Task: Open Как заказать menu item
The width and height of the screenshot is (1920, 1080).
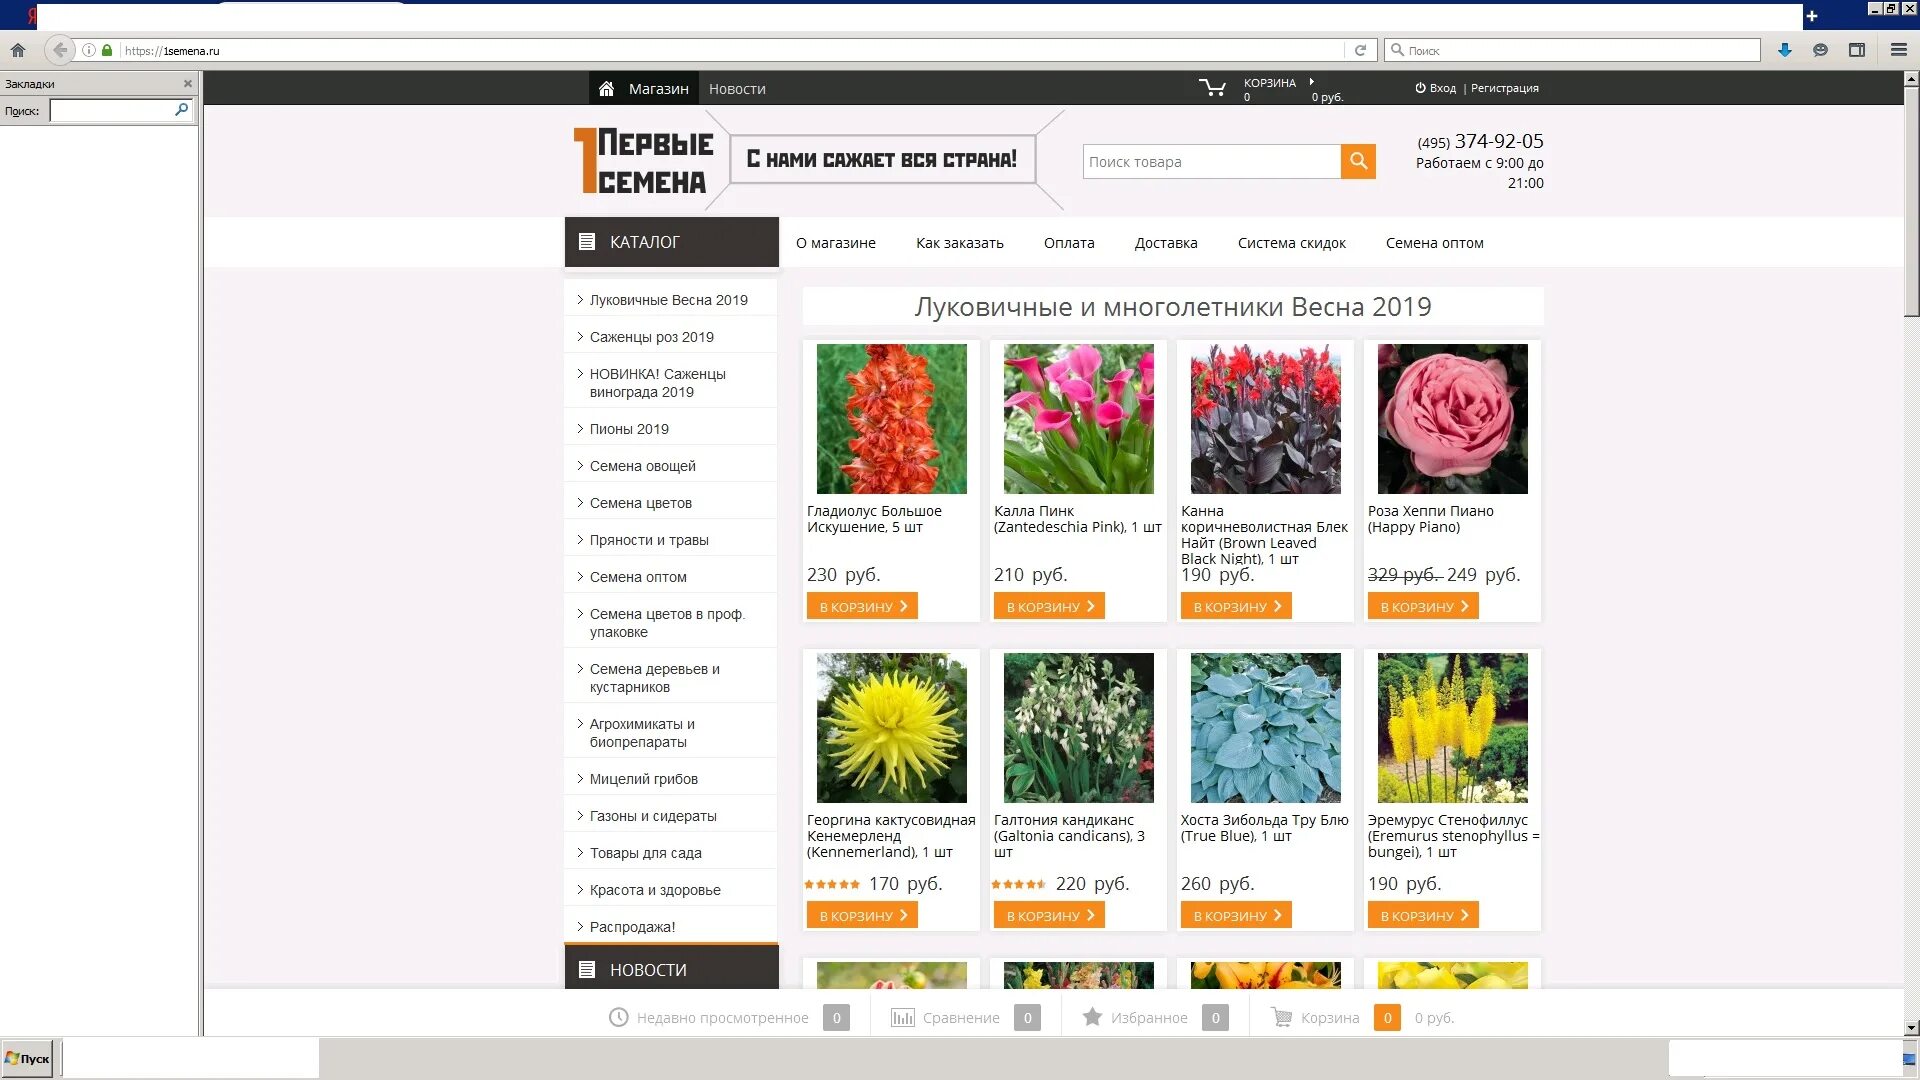Action: pyautogui.click(x=960, y=243)
